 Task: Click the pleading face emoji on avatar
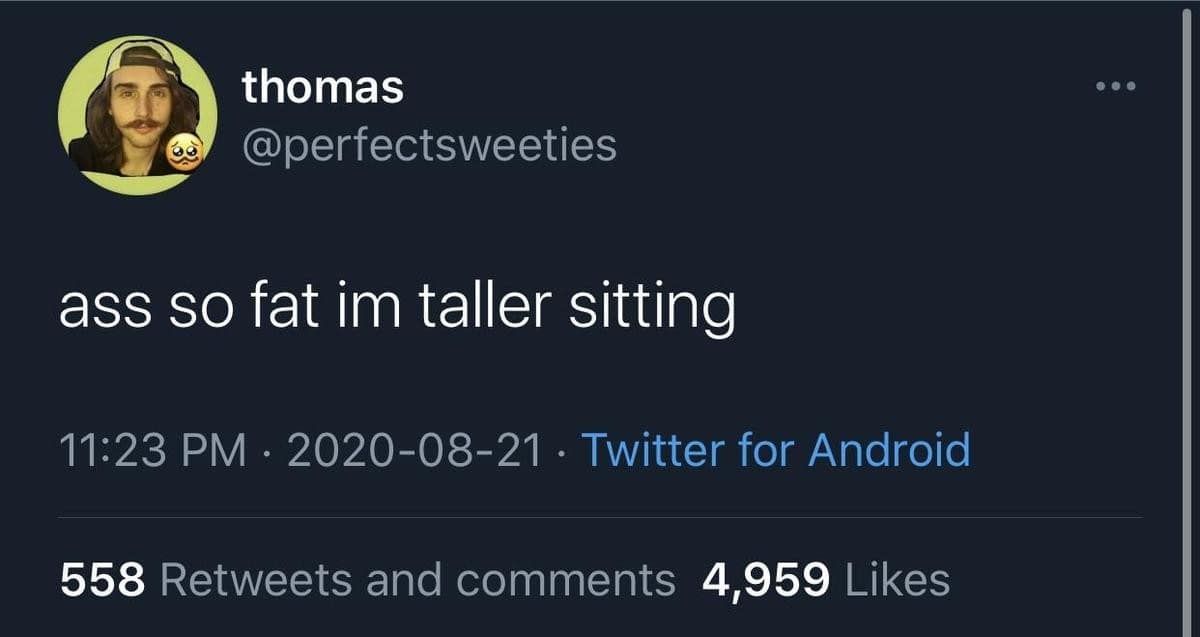point(184,154)
